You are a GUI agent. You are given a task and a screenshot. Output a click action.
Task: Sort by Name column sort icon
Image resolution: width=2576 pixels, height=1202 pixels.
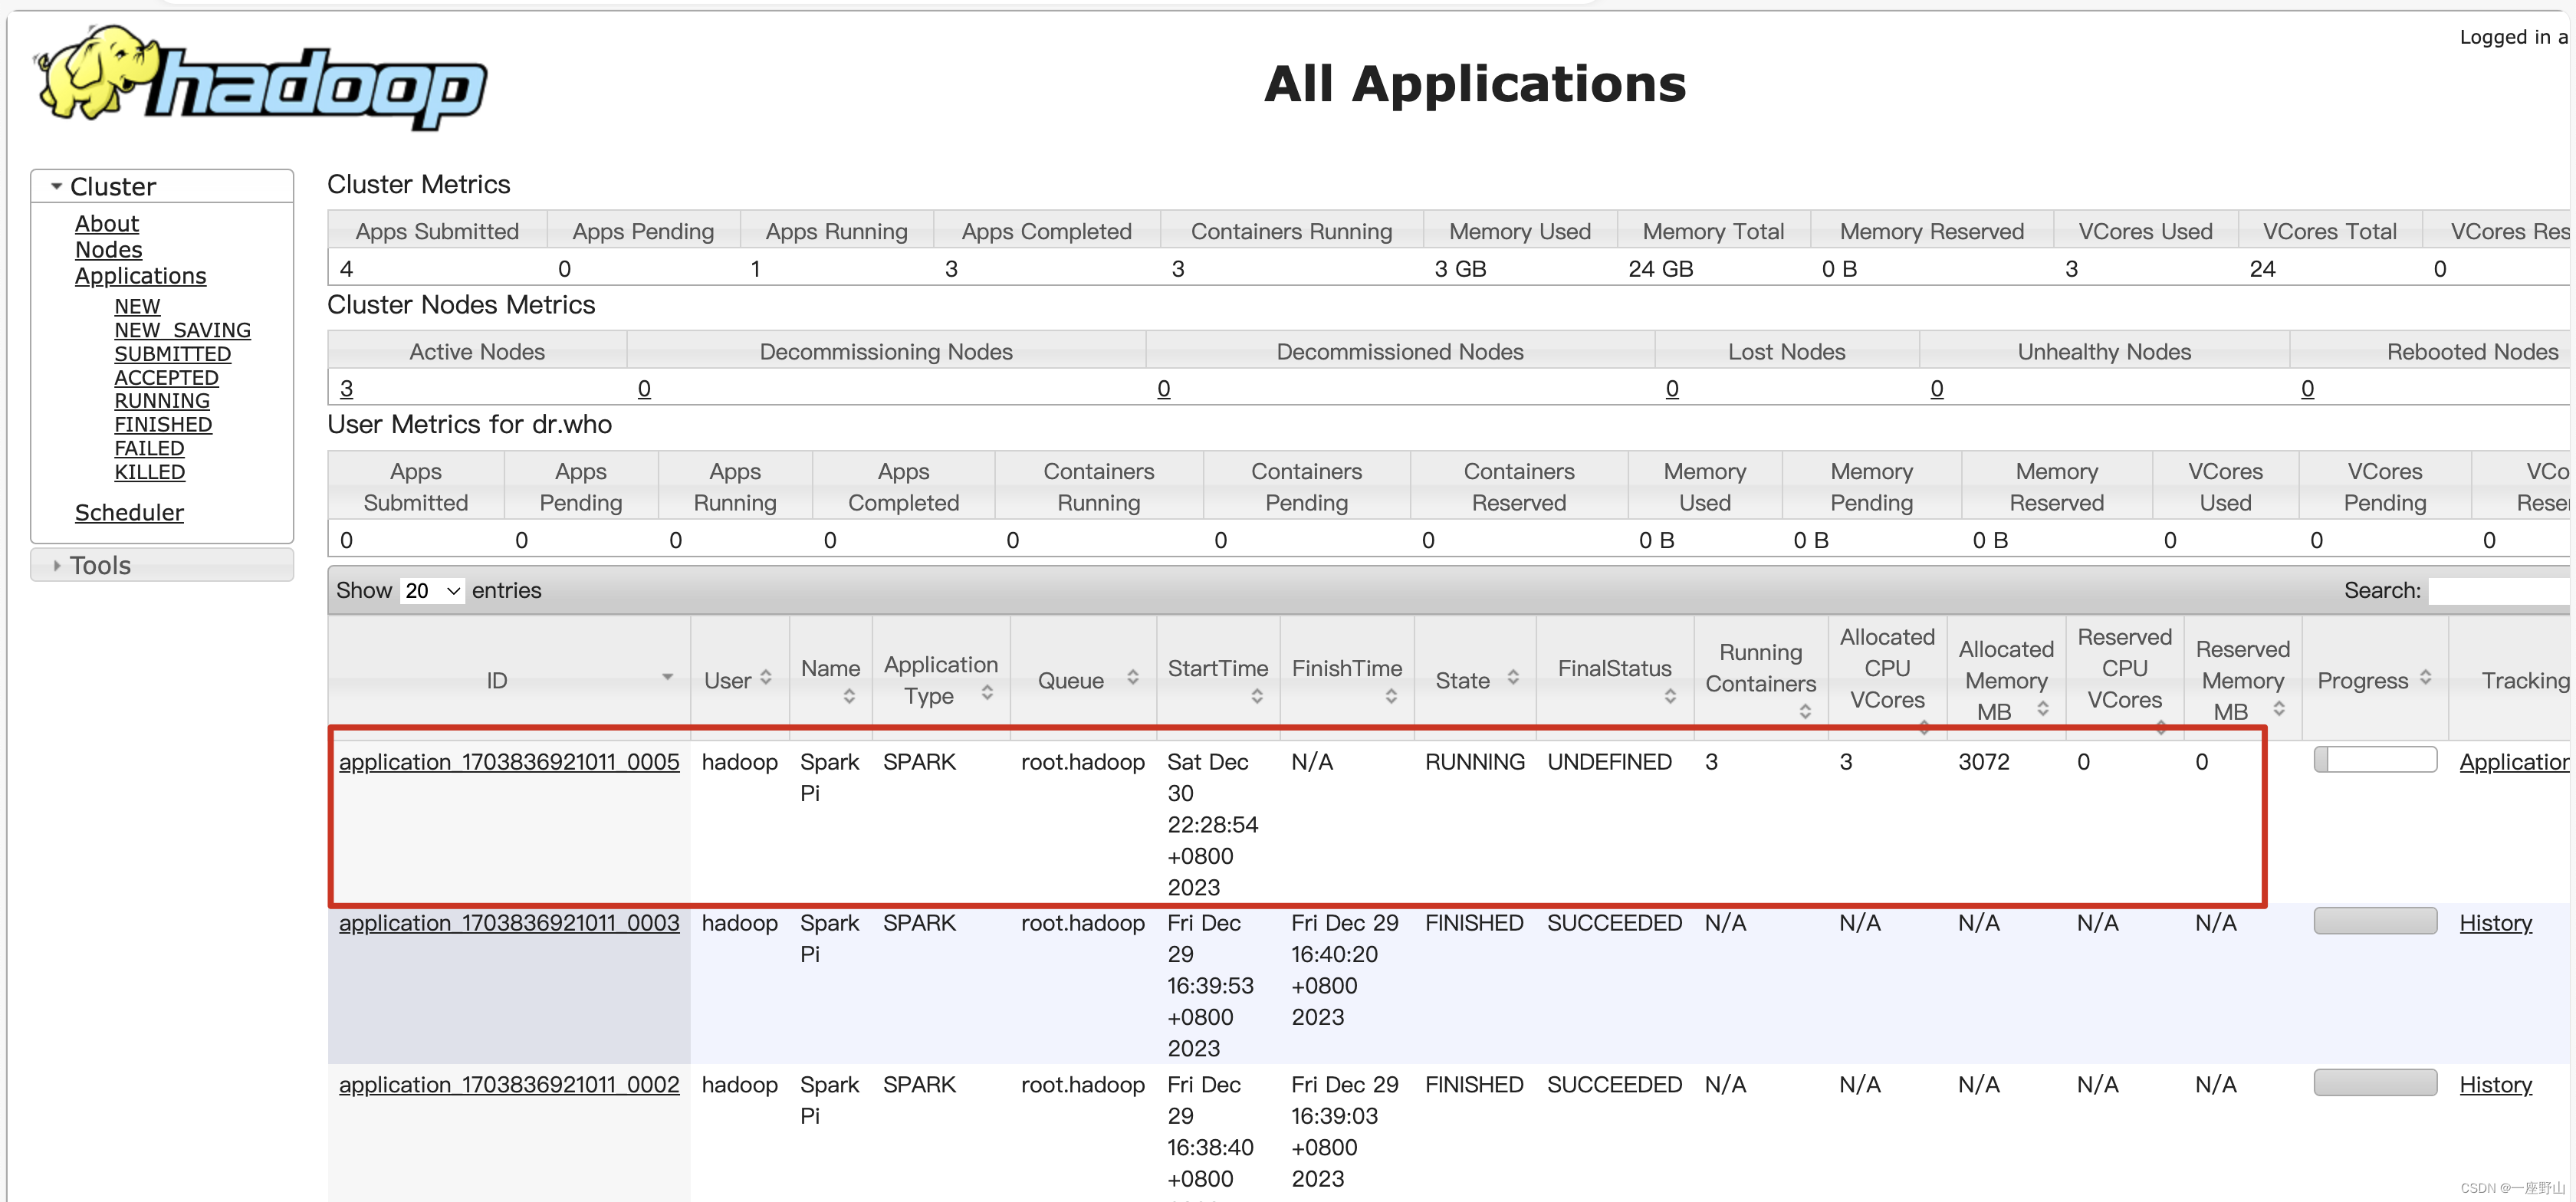(849, 696)
